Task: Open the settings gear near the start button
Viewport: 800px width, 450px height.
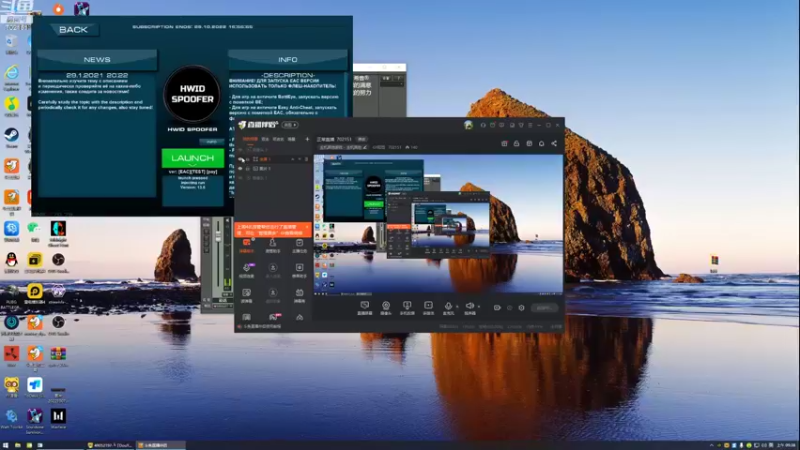Action: 521,308
